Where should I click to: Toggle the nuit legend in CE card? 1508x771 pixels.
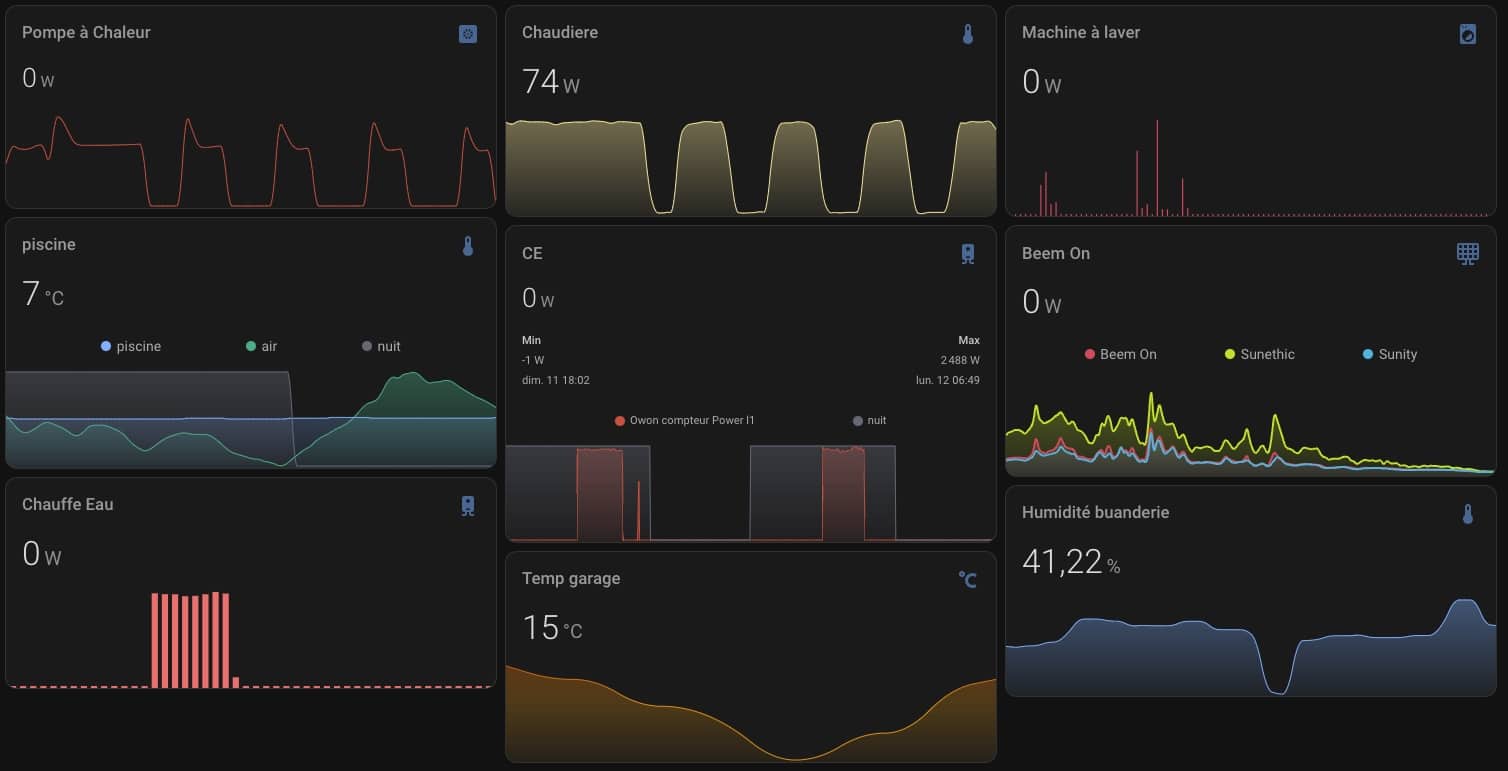pos(870,420)
